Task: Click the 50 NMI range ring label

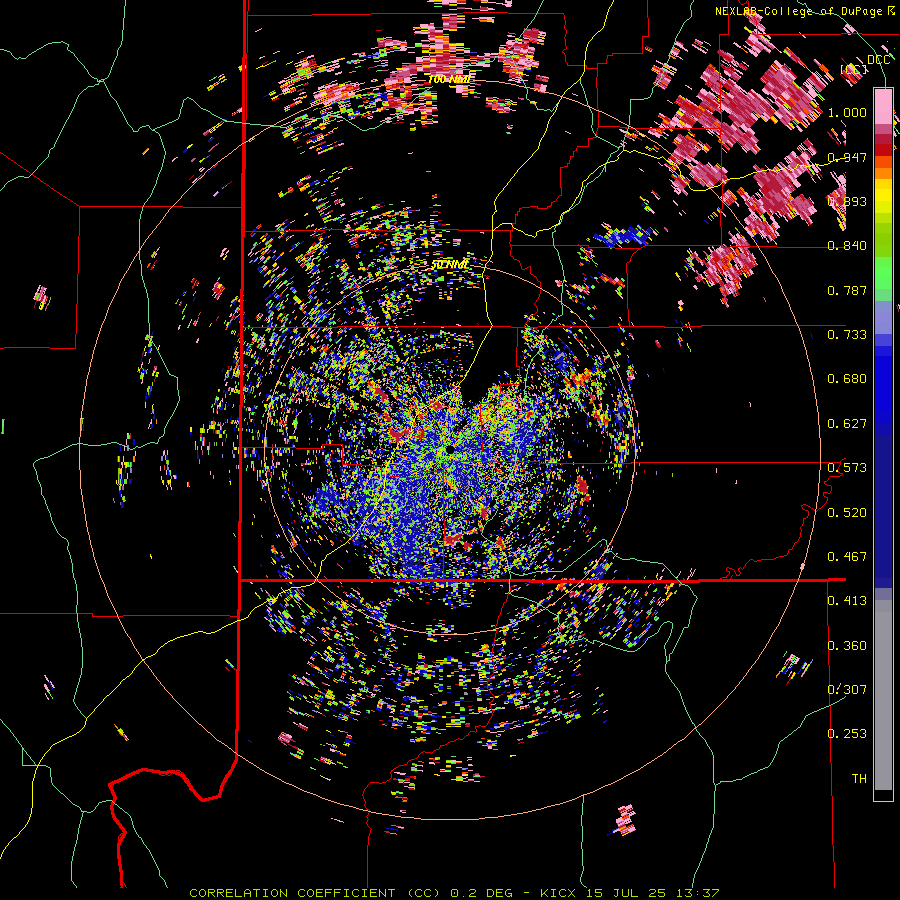Action: pyautogui.click(x=450, y=265)
